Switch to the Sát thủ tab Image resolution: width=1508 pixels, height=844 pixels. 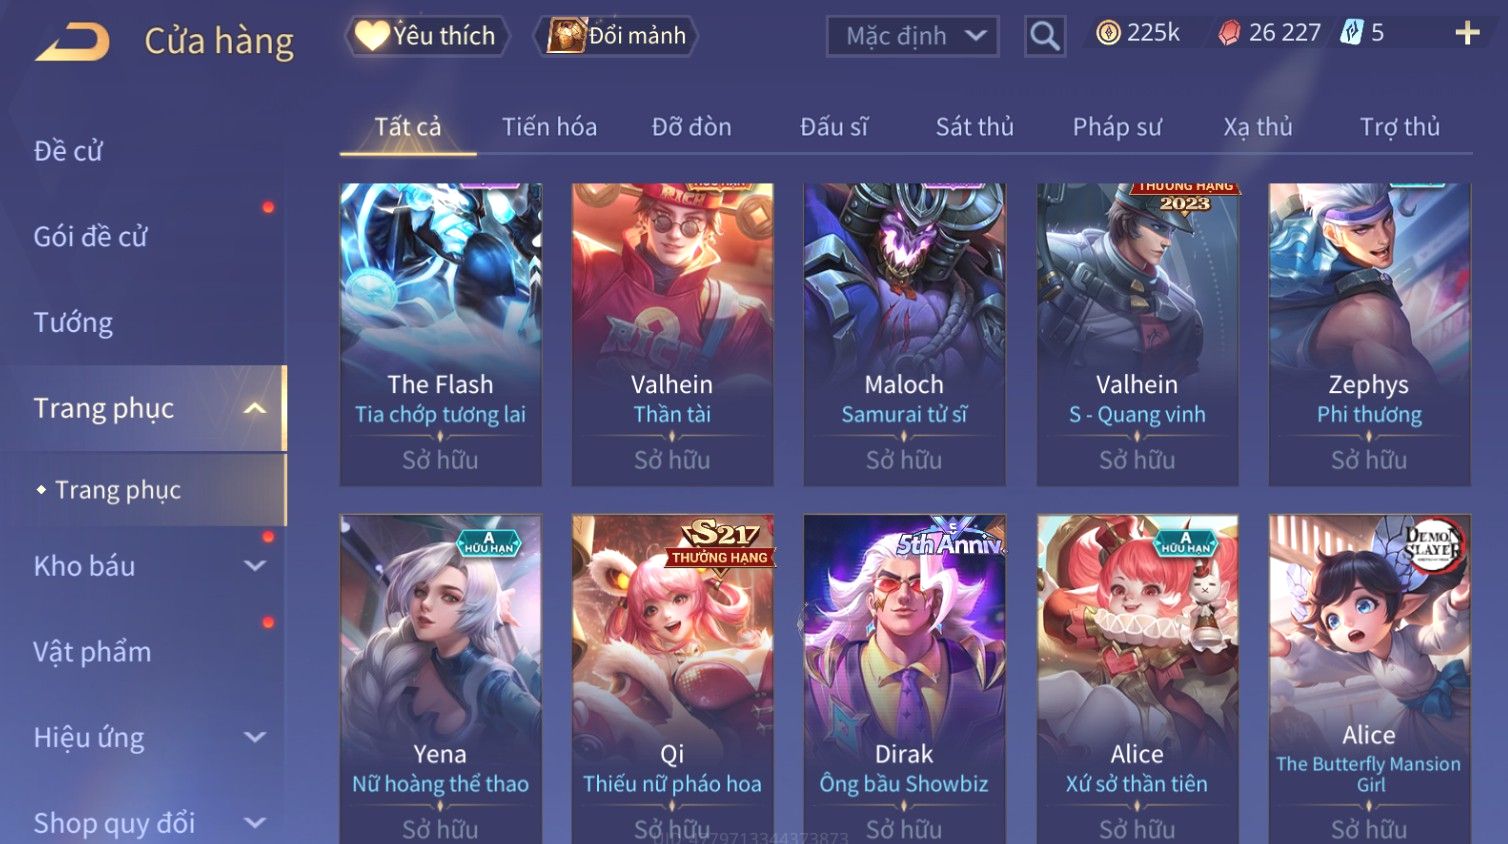[974, 127]
